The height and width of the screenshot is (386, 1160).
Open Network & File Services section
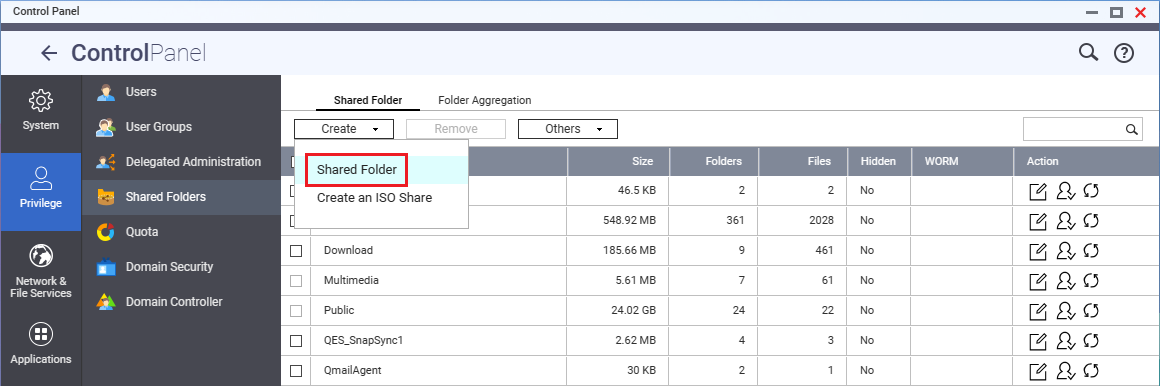pos(41,271)
